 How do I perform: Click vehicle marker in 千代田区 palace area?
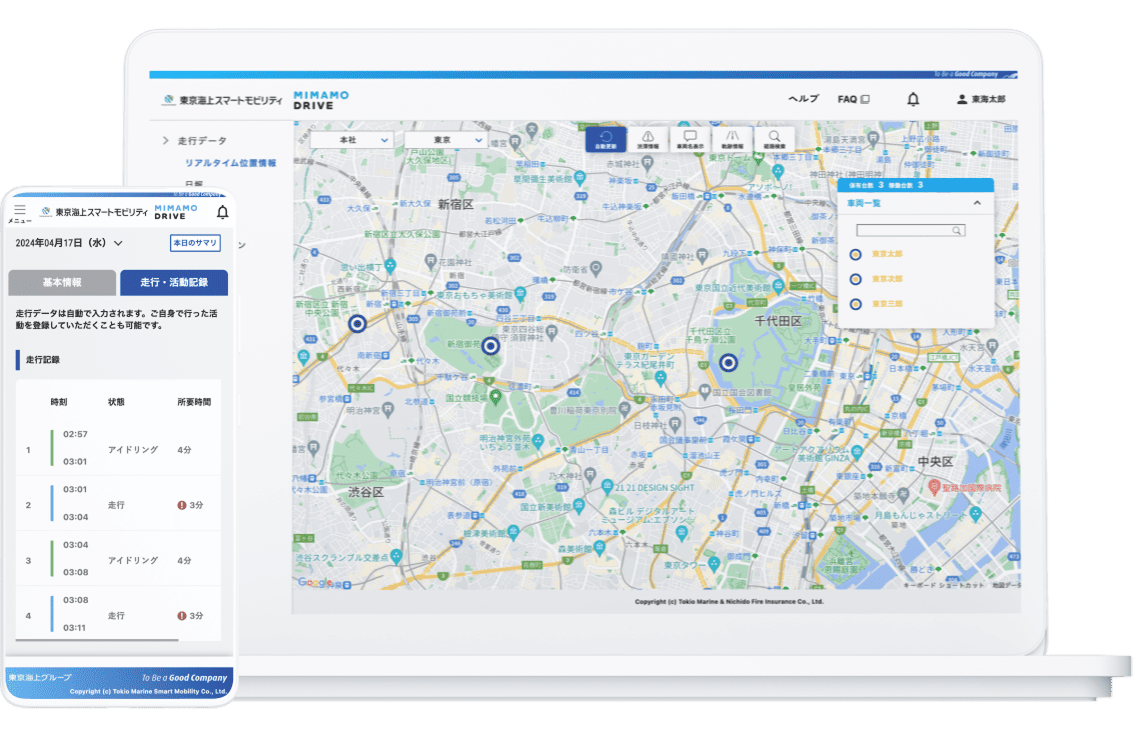[x=728, y=362]
